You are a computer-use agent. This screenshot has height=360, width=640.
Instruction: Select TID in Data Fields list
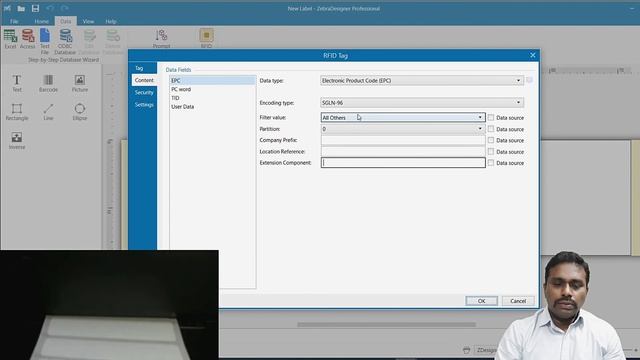point(213,98)
